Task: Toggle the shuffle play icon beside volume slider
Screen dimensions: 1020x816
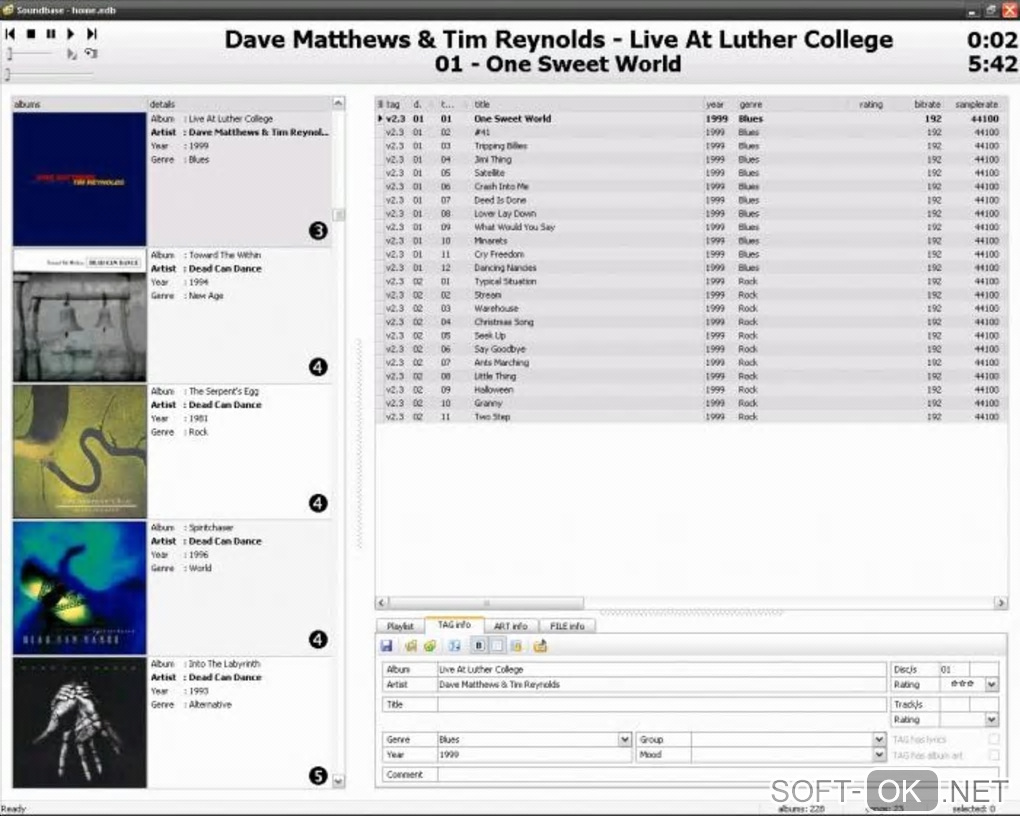Action: pos(71,54)
